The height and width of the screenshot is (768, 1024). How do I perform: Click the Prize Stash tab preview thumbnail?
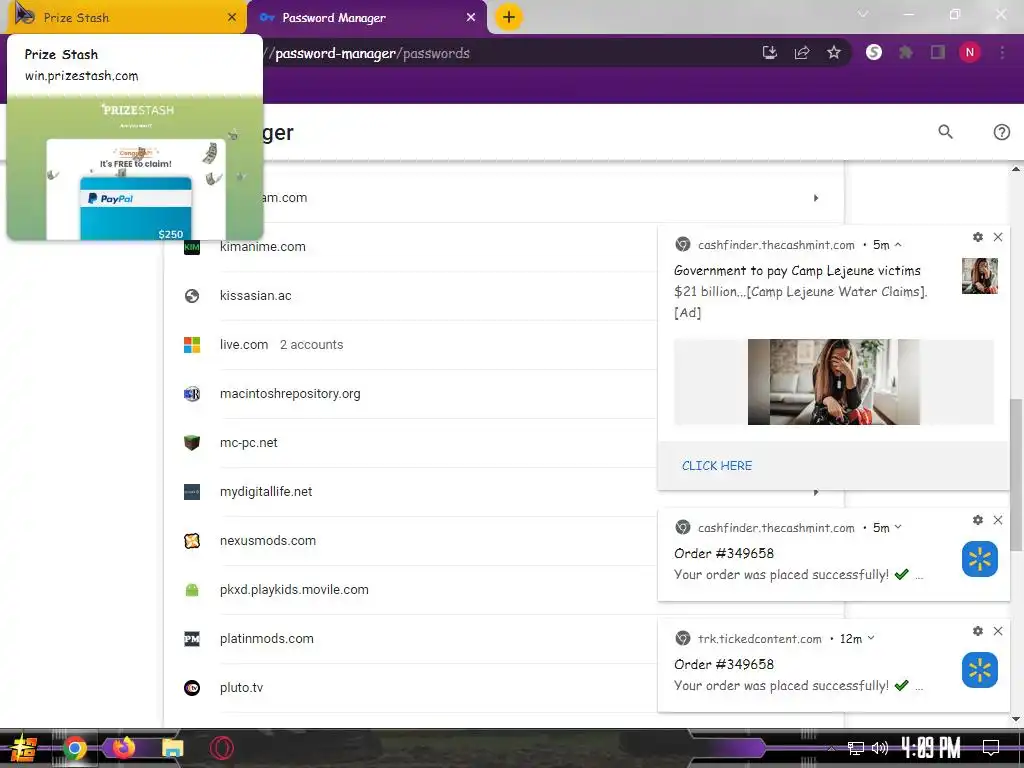pyautogui.click(x=135, y=168)
